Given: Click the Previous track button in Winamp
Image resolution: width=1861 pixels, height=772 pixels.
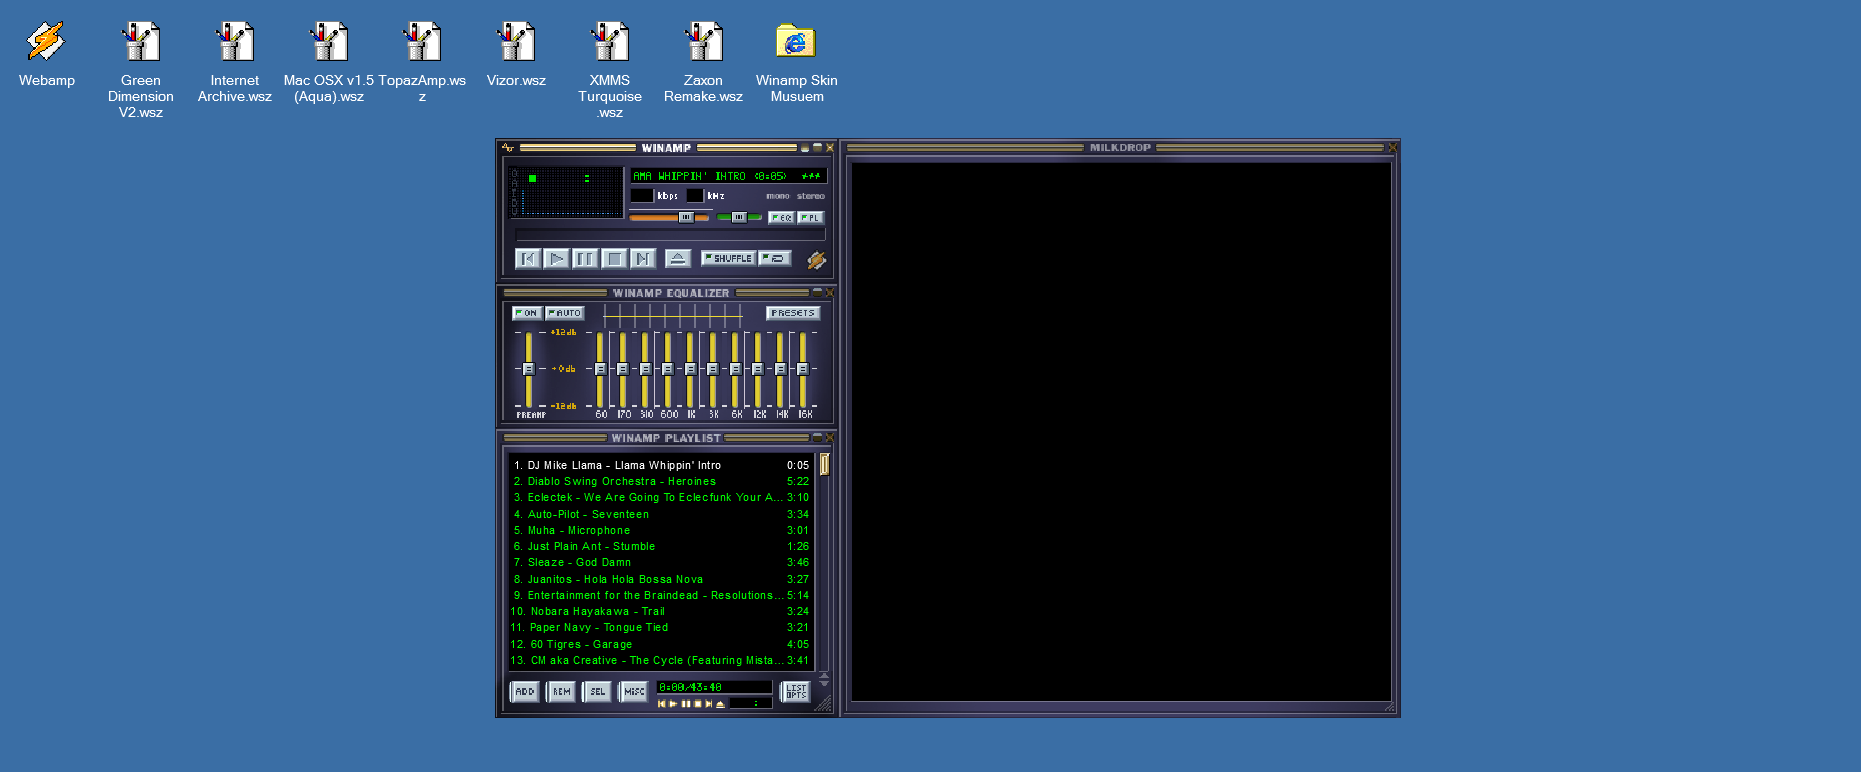Looking at the screenshot, I should pos(528,259).
